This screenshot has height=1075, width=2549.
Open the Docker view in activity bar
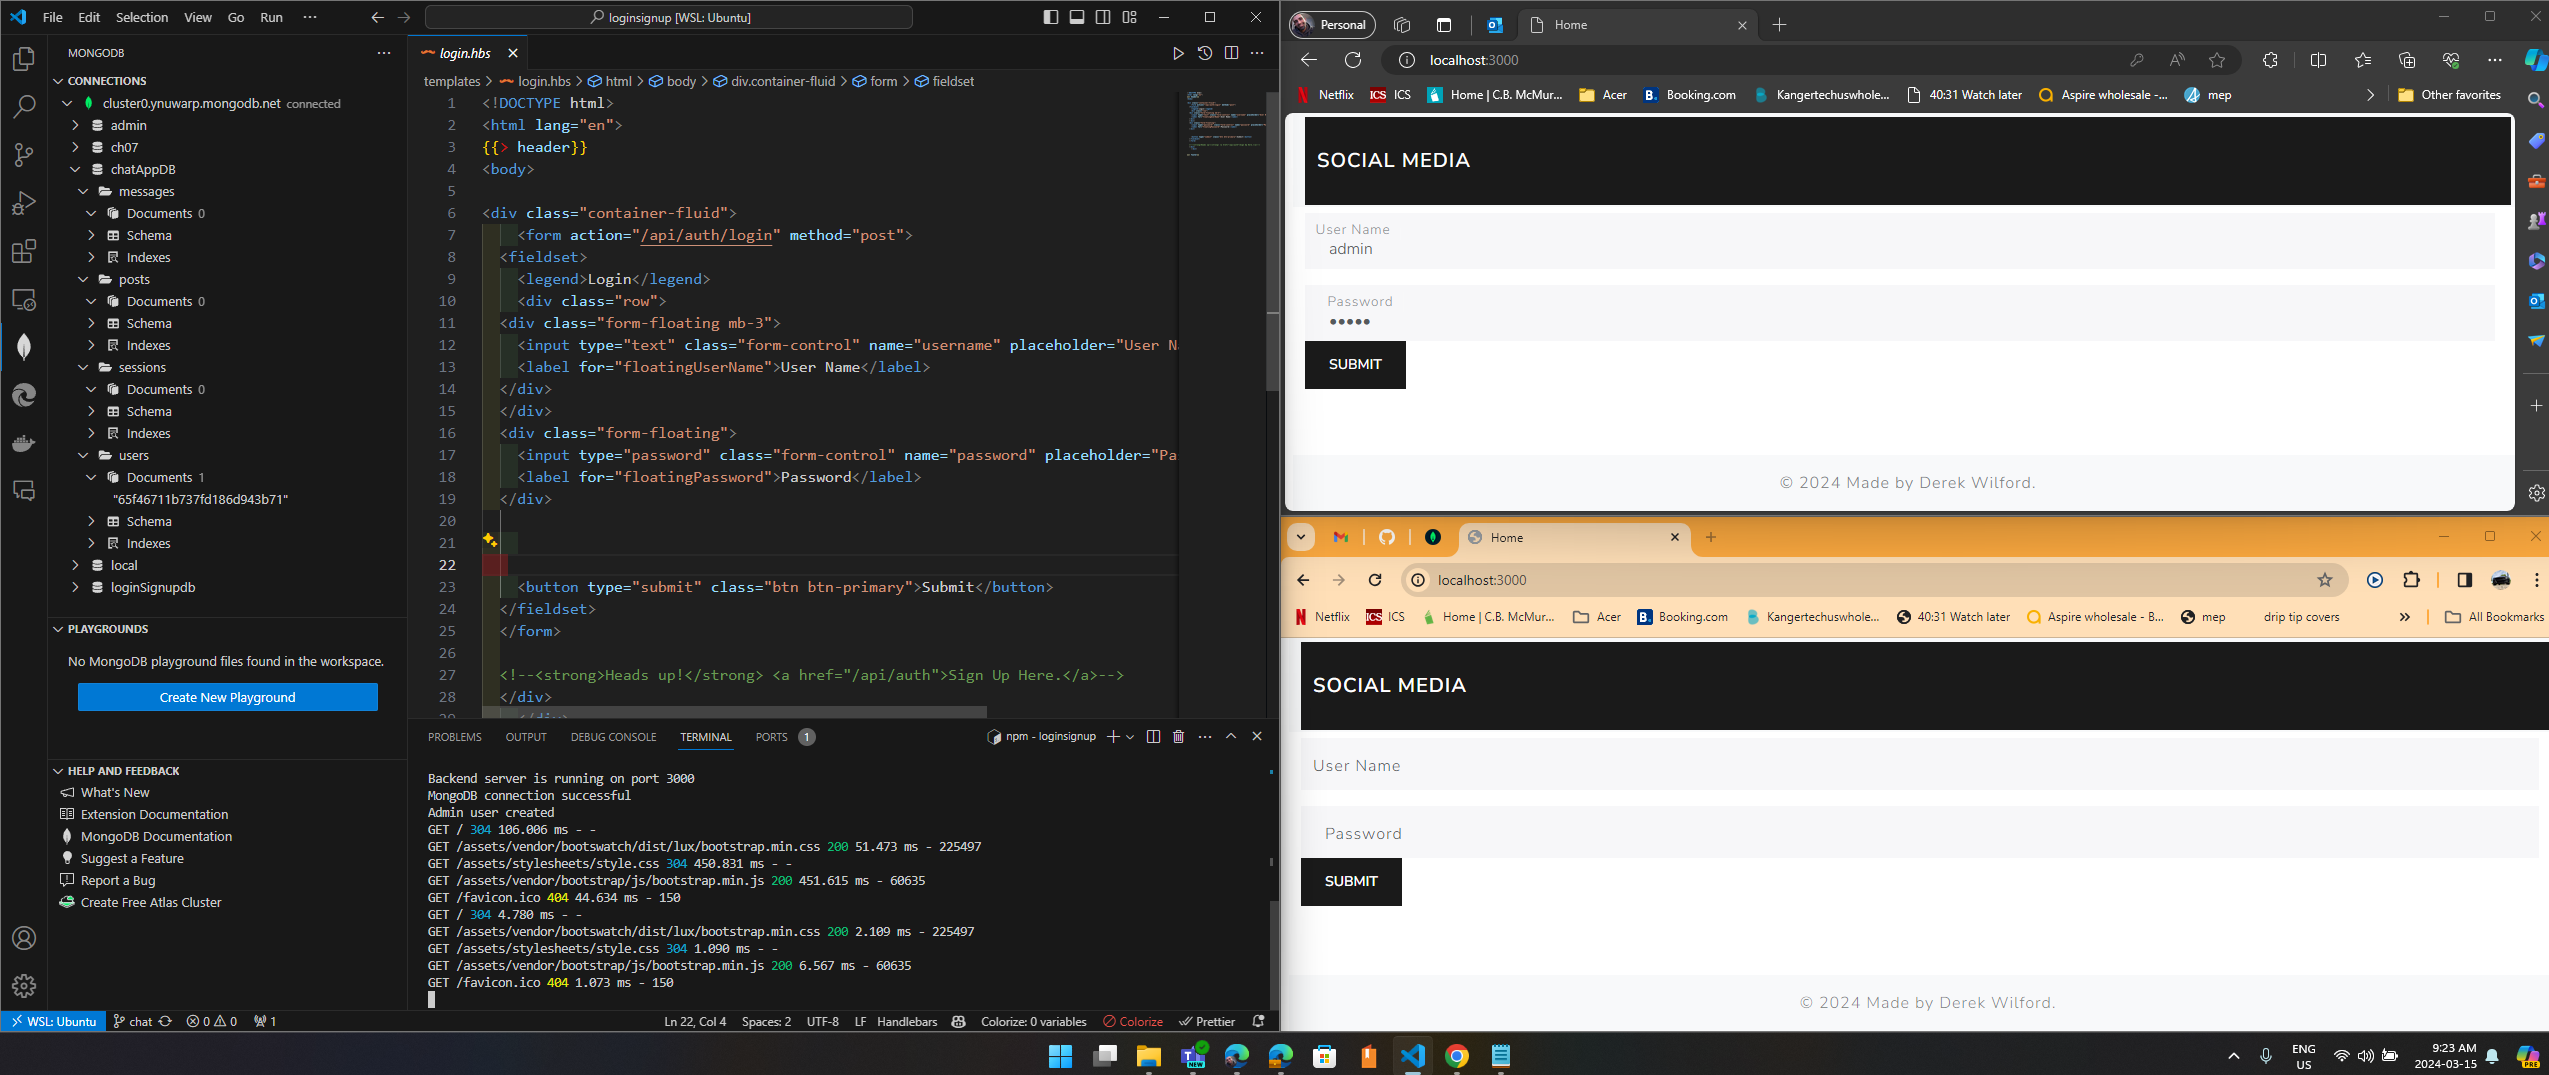24,443
